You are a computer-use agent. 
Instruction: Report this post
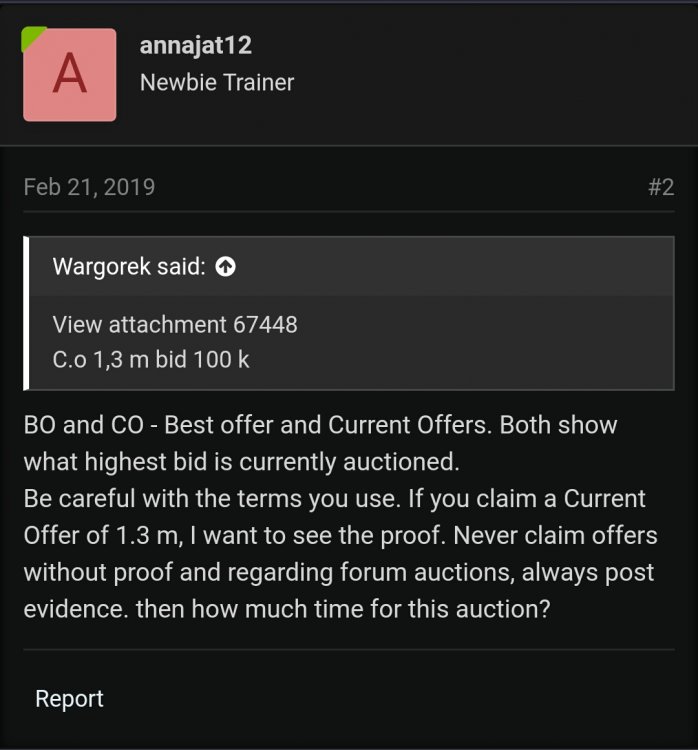coord(69,699)
